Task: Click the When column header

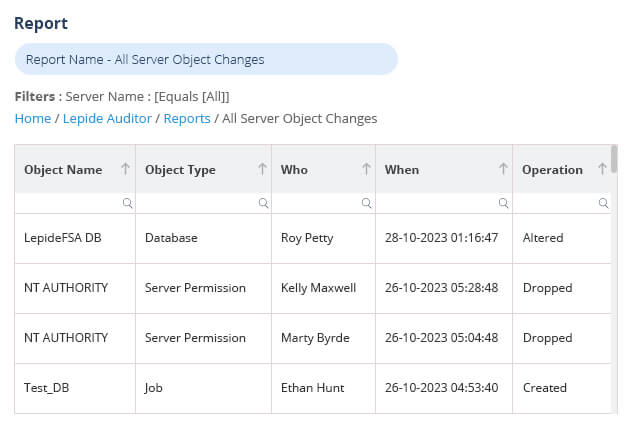Action: tap(444, 169)
